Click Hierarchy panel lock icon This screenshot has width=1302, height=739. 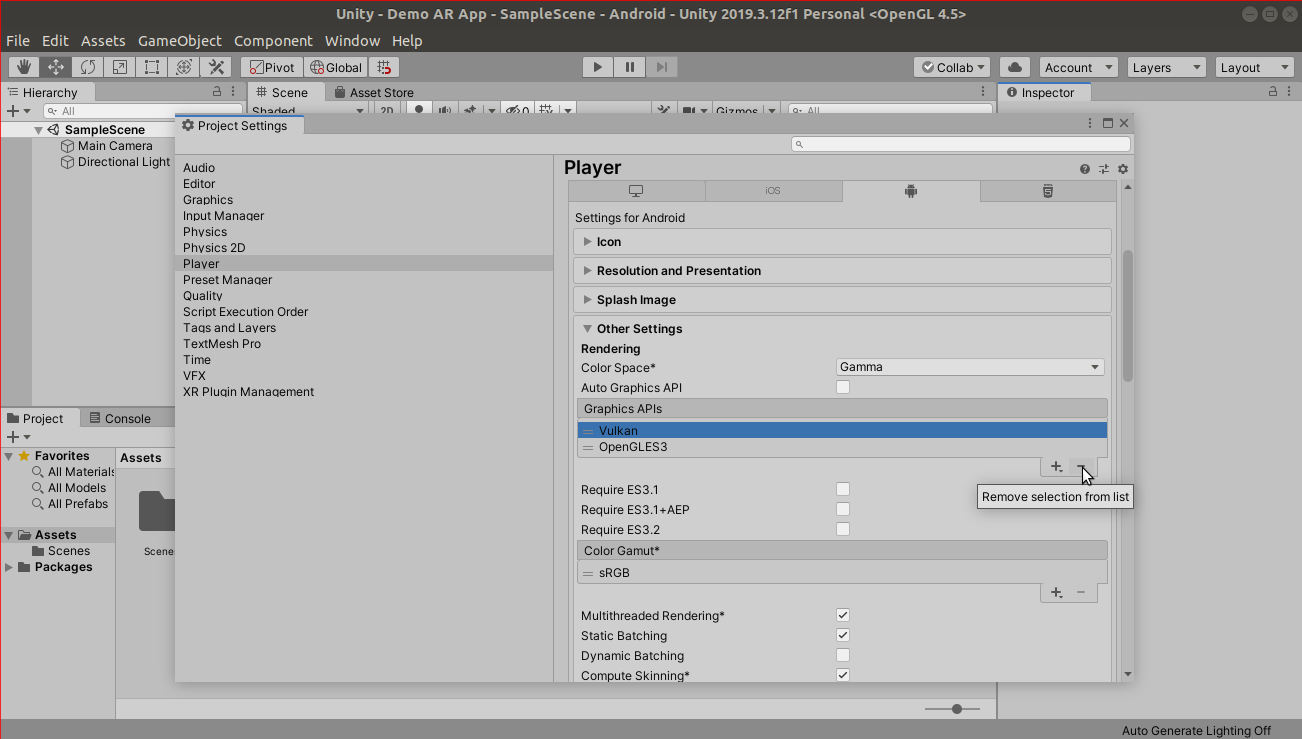coord(217,92)
